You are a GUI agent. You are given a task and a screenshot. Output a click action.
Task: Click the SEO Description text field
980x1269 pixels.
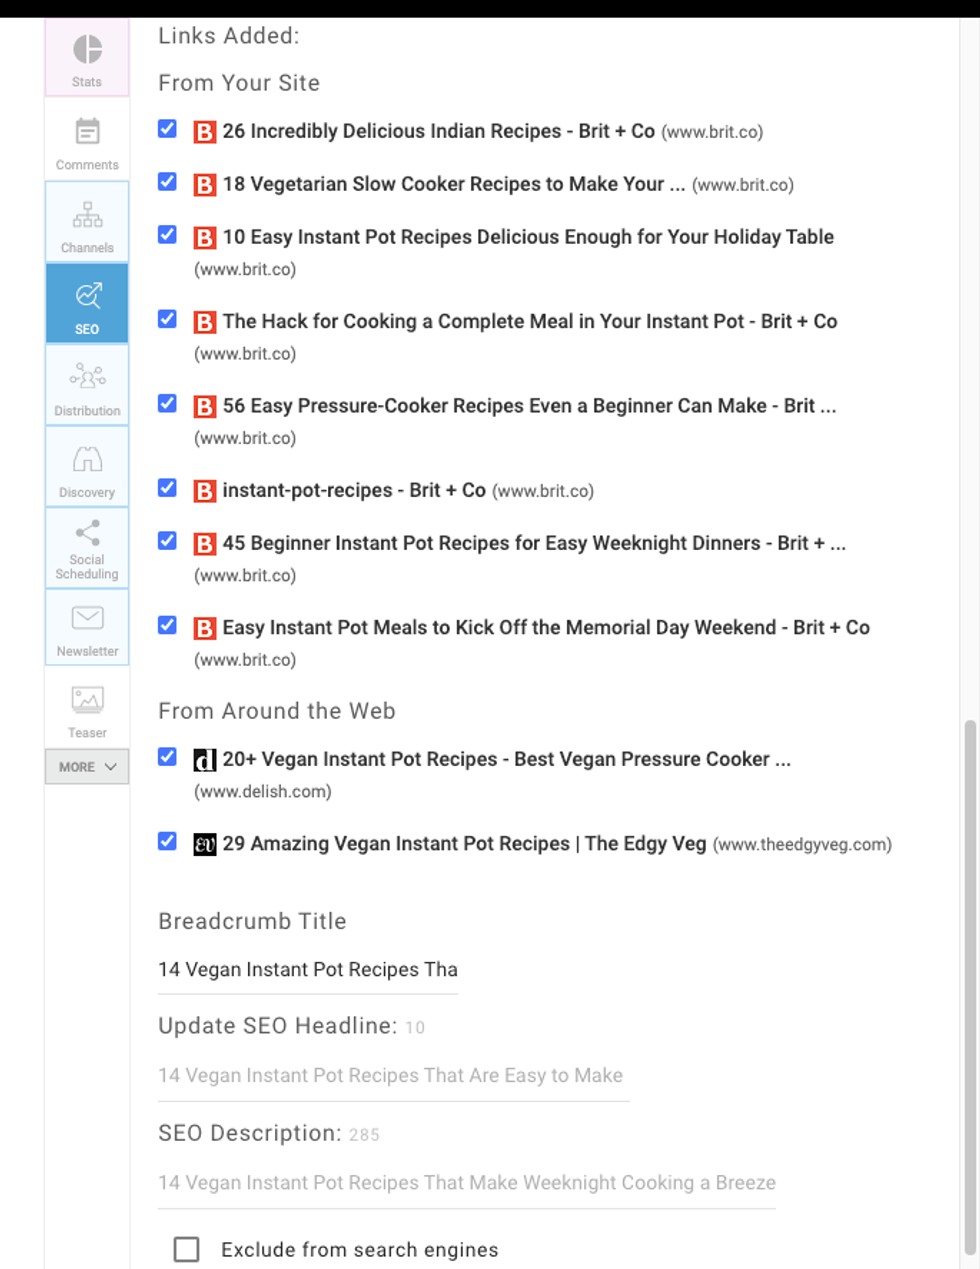pyautogui.click(x=466, y=1183)
